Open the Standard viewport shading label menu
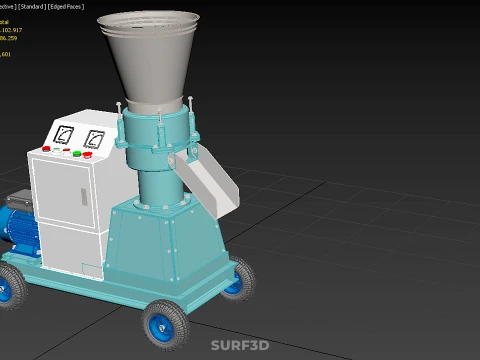 point(32,7)
